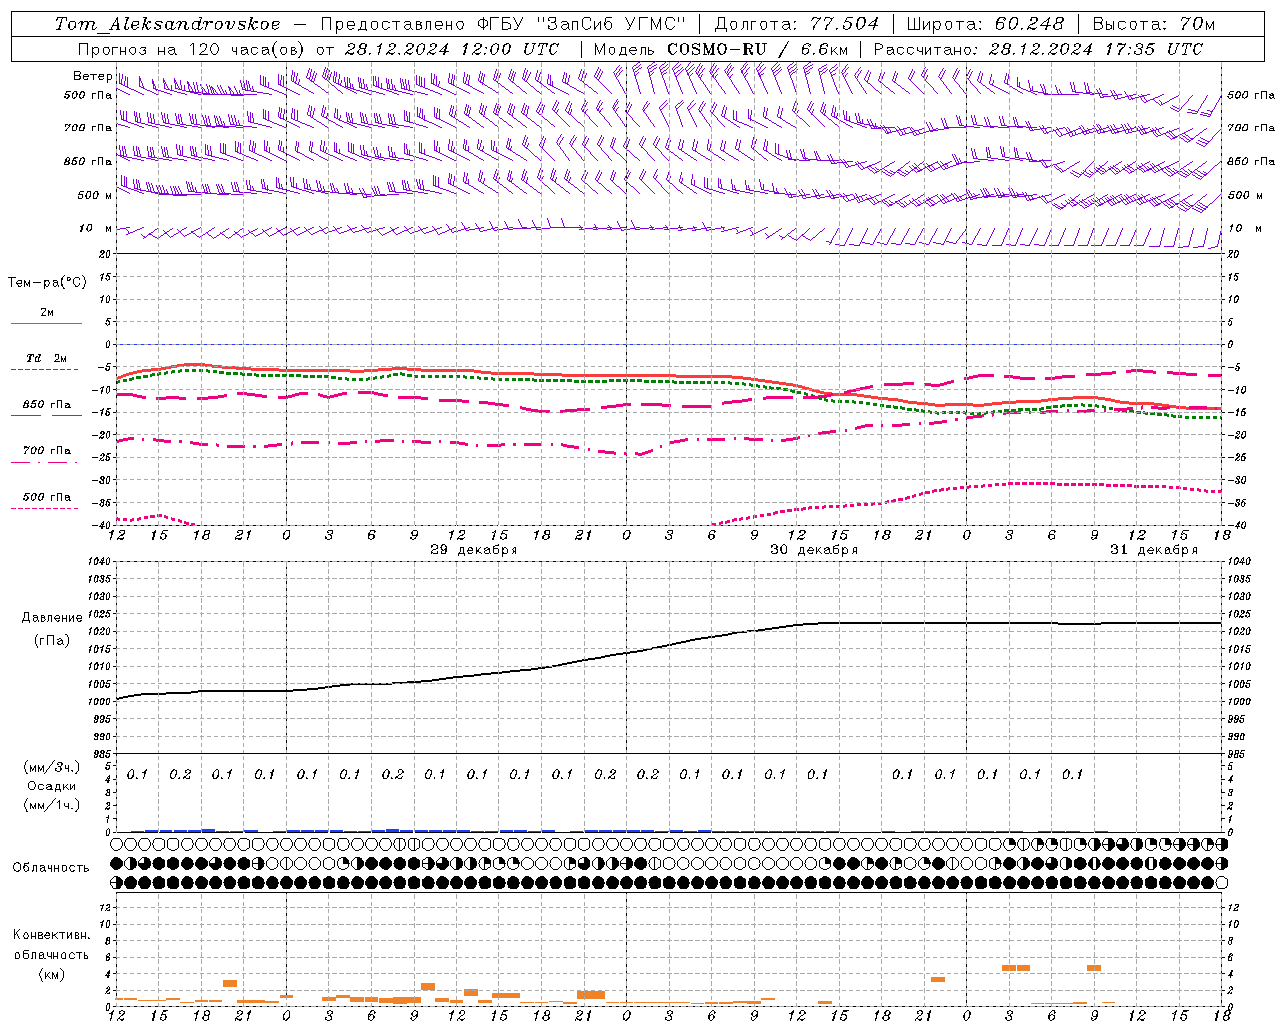1280x1024 pixels.
Task: Click the Облачность cloud cover label
Action: [x=51, y=868]
